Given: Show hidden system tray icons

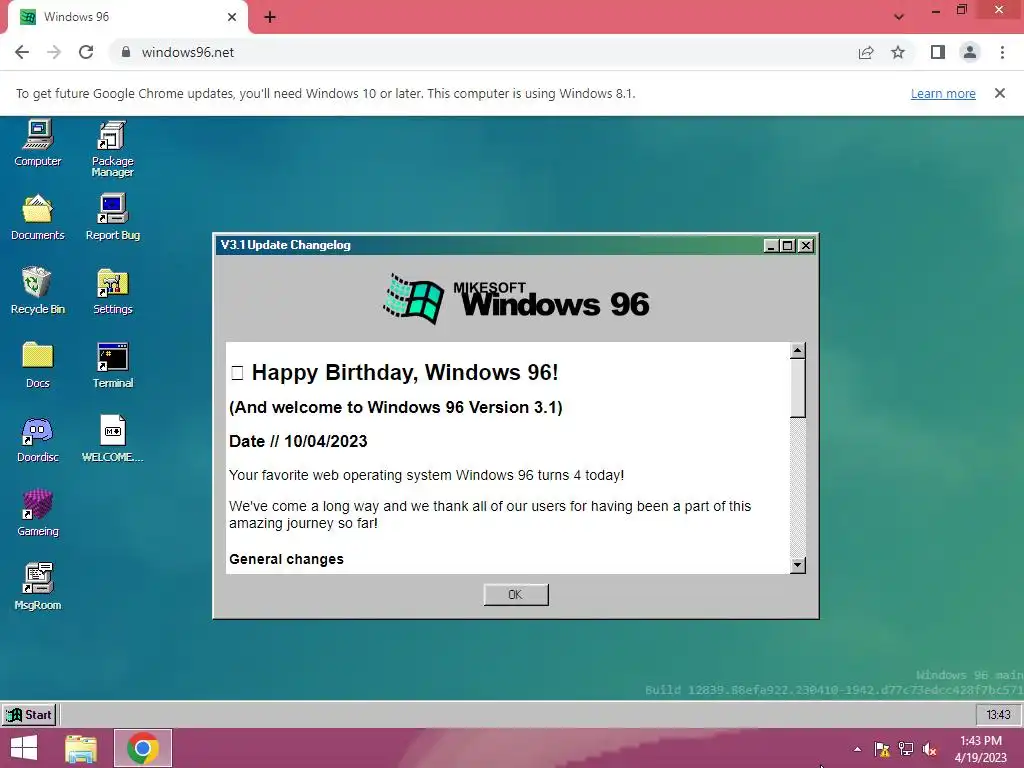Looking at the screenshot, I should coord(857,749).
